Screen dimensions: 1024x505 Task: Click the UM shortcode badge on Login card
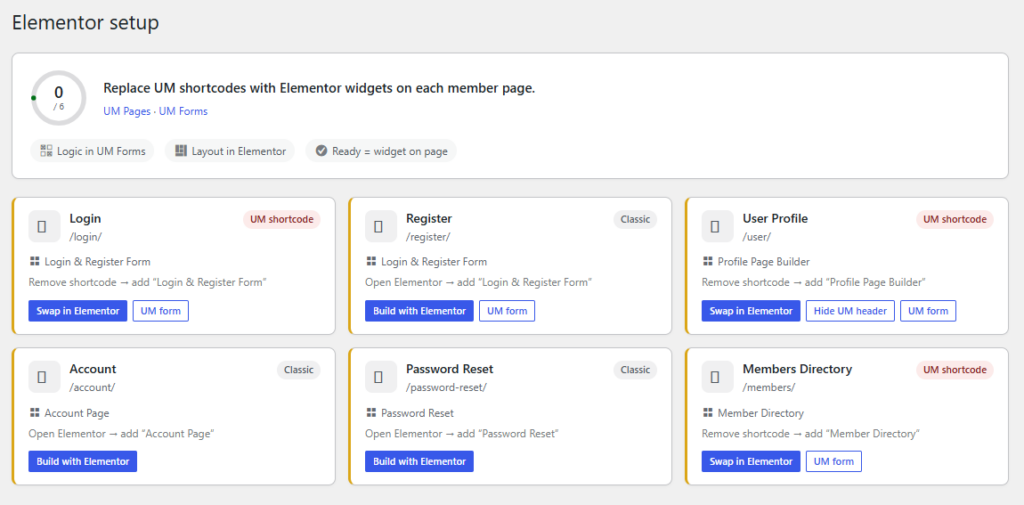tap(282, 220)
